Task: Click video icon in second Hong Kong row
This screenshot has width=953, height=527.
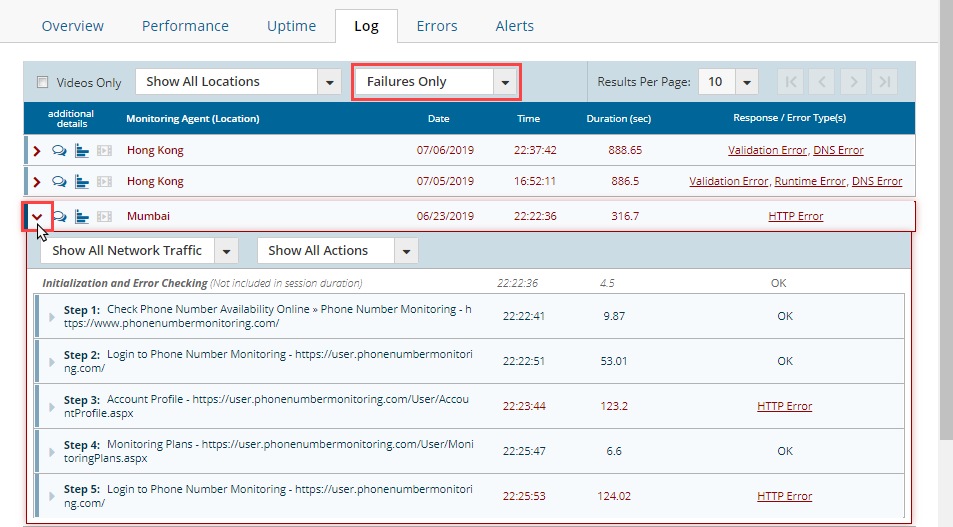Action: pyautogui.click(x=104, y=182)
